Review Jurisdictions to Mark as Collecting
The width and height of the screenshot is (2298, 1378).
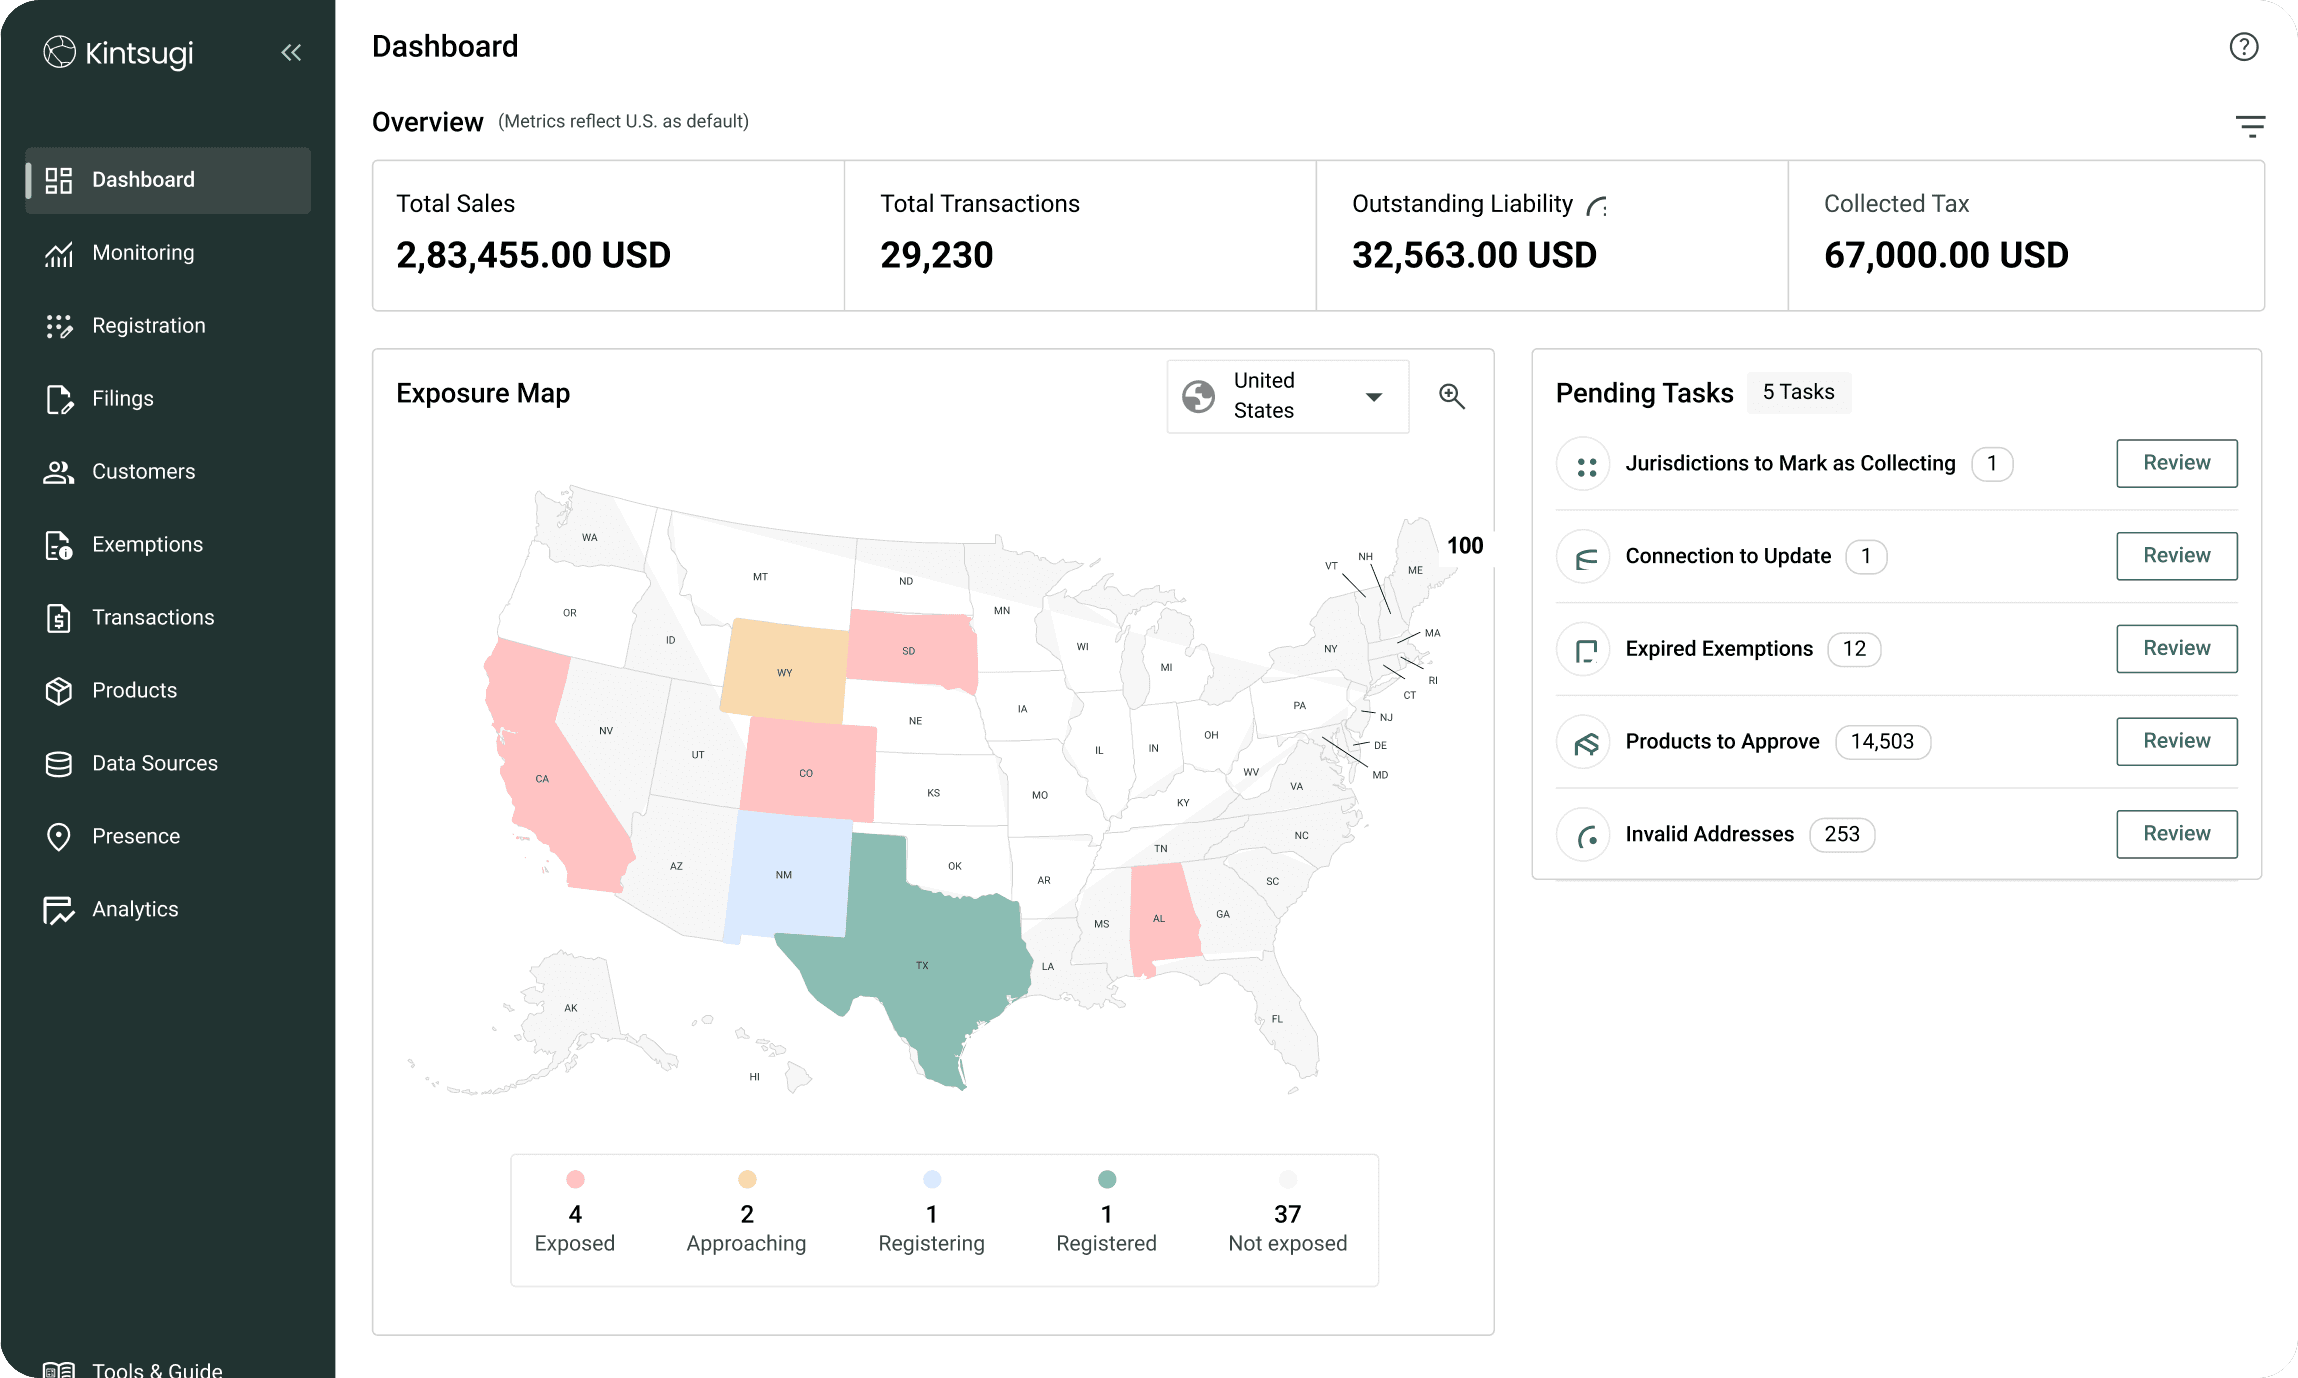pos(2176,463)
